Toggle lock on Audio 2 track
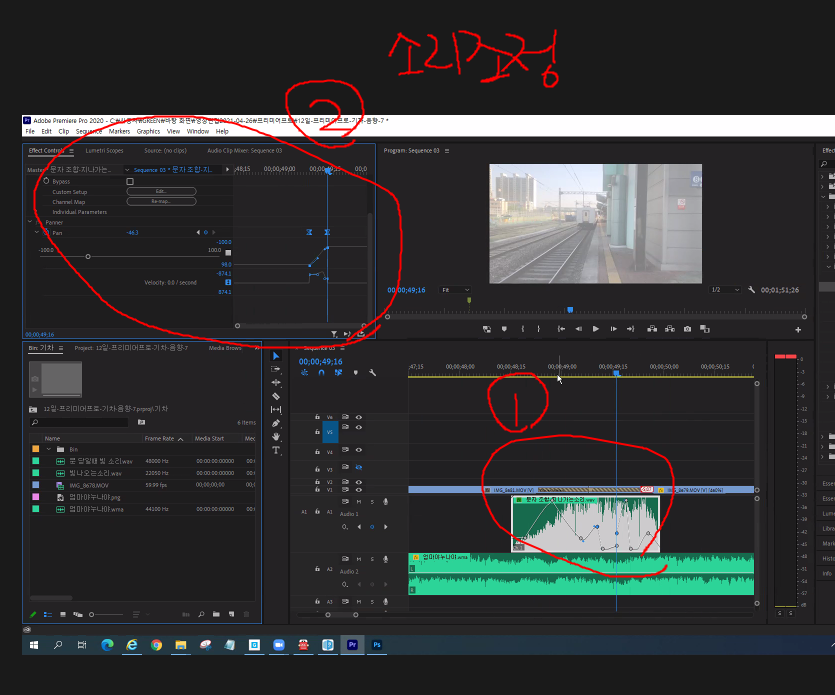835x695 pixels. coord(317,569)
